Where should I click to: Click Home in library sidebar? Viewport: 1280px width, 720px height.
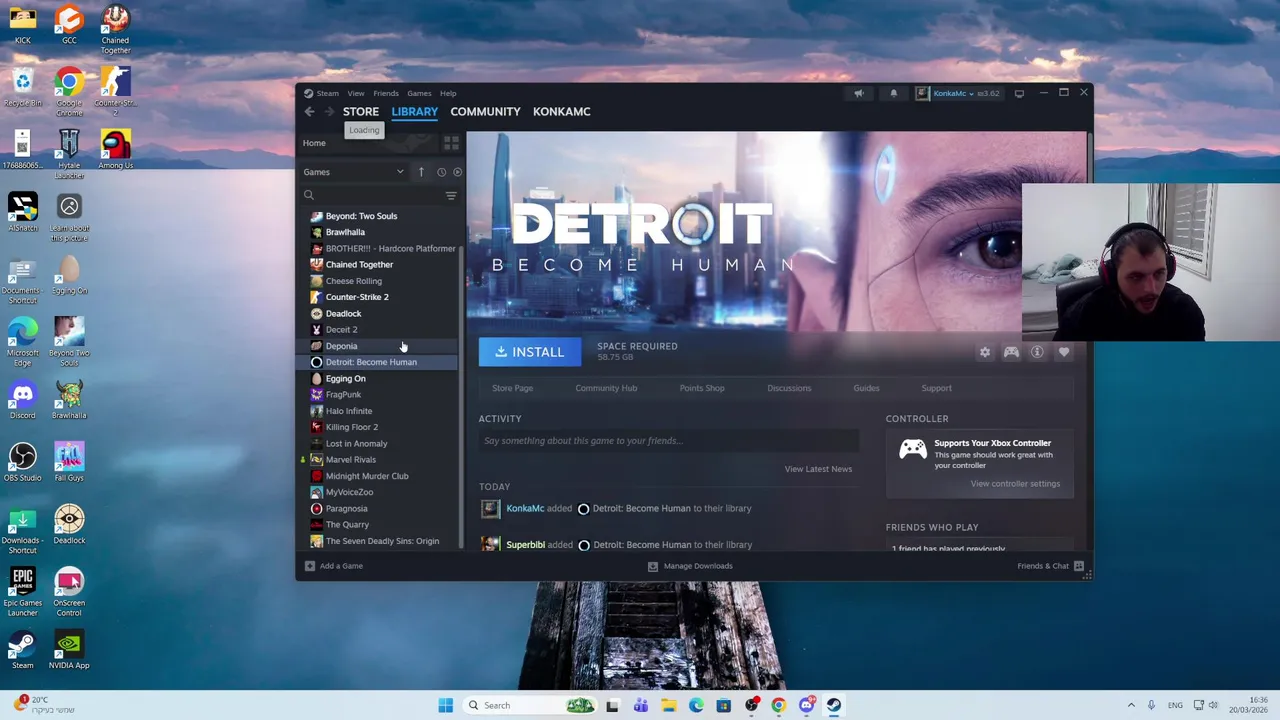314,143
